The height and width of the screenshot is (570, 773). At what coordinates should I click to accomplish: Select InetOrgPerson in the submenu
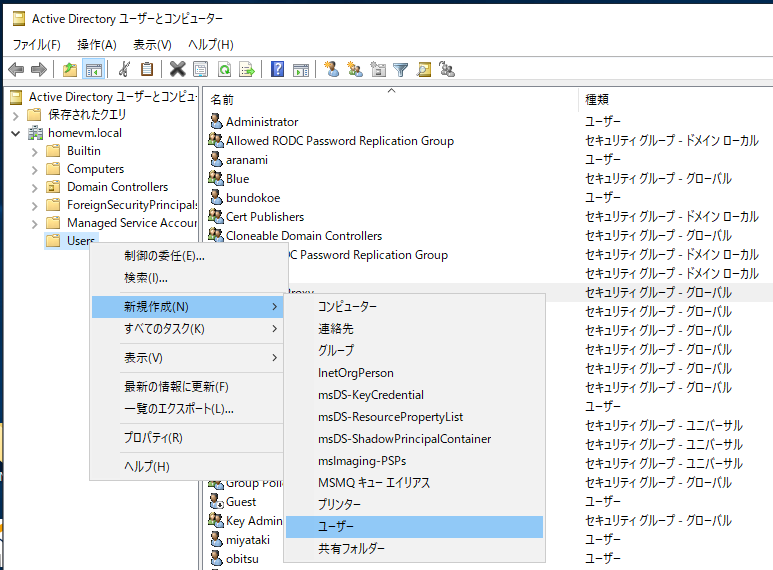click(414, 373)
